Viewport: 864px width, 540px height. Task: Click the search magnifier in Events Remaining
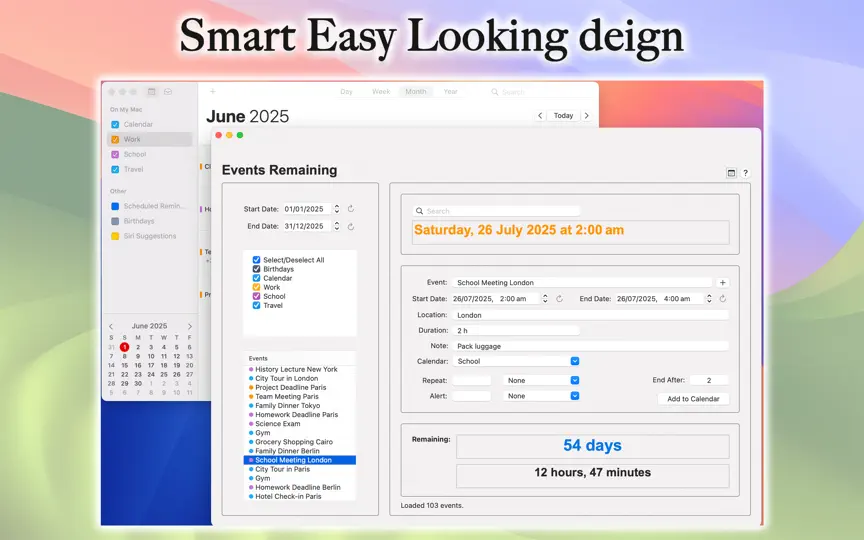[x=419, y=211]
